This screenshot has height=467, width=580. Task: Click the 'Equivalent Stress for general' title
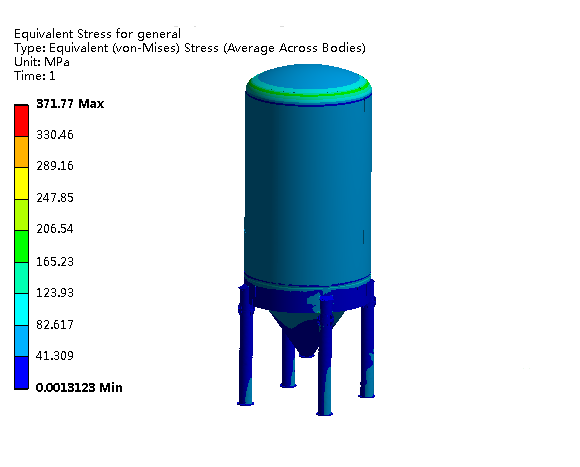[97, 34]
